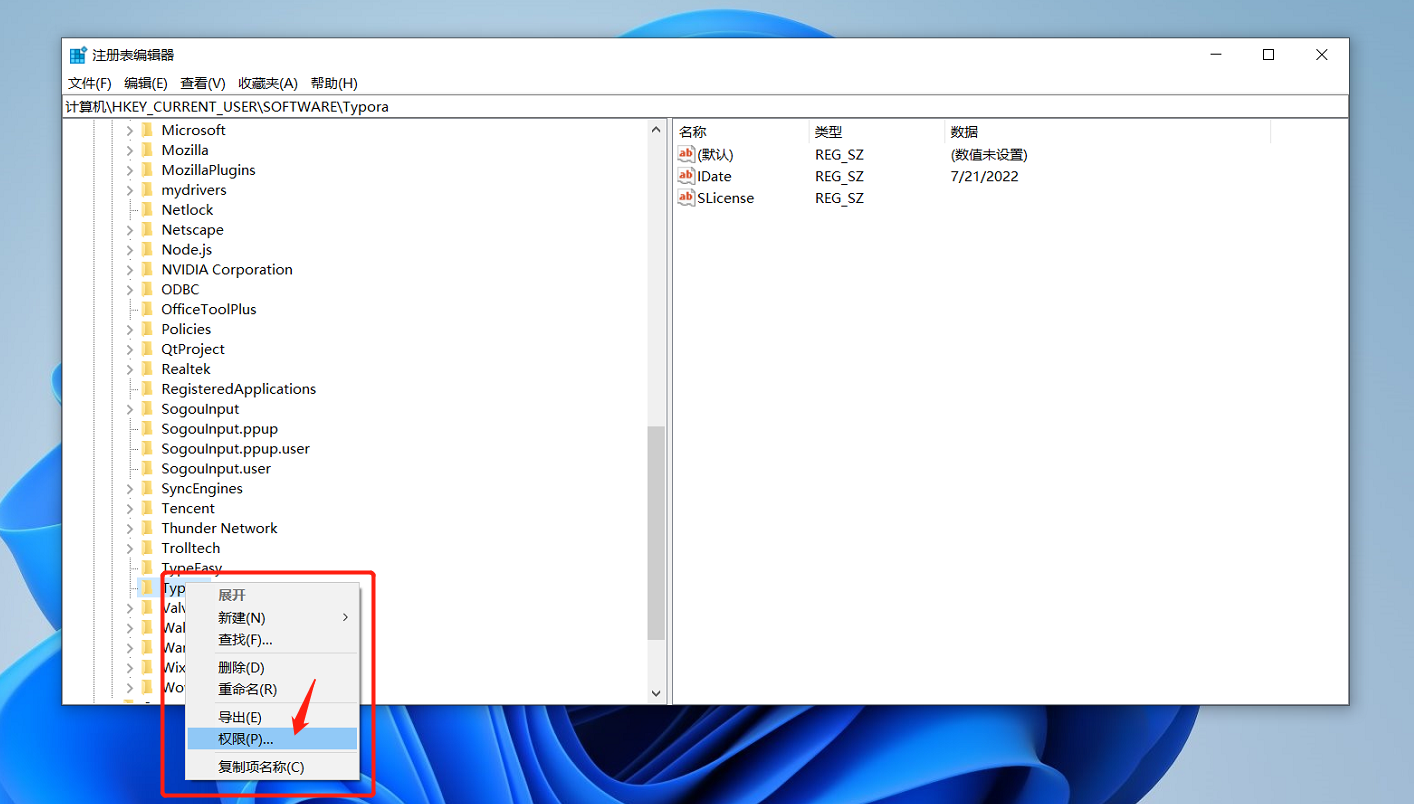Click the tree vertical scrollbar thumb
The image size is (1414, 804).
656,533
